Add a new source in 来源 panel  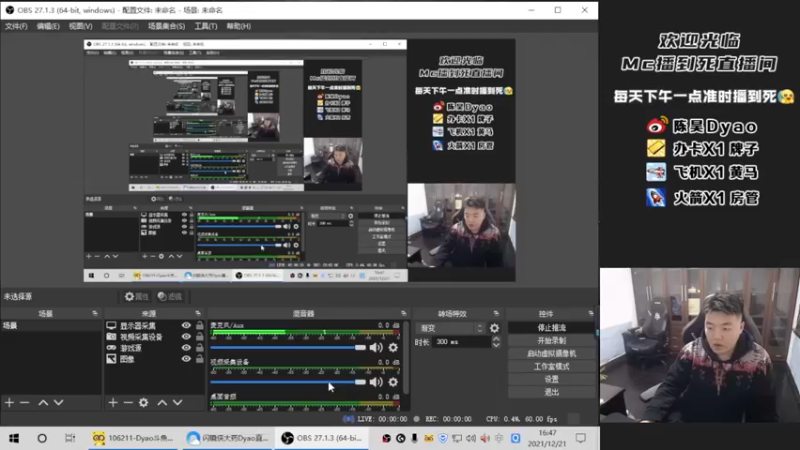[113, 403]
